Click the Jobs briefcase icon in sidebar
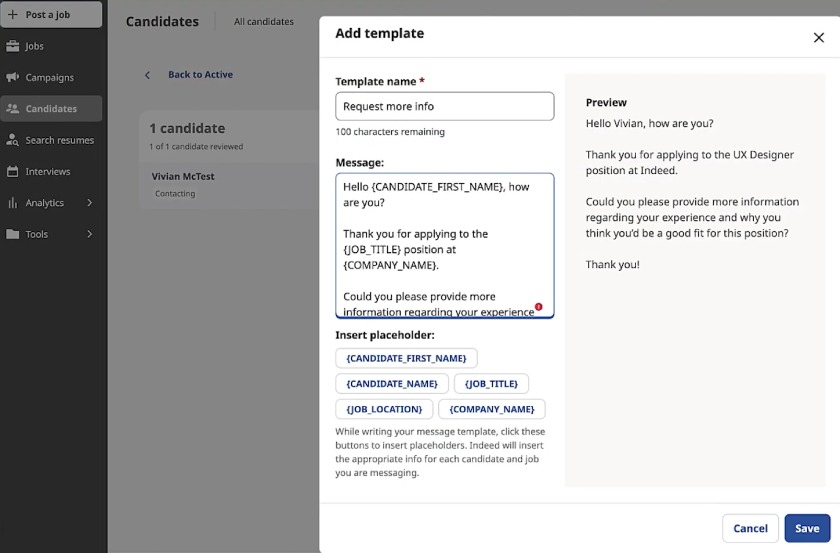840x553 pixels. coord(13,46)
